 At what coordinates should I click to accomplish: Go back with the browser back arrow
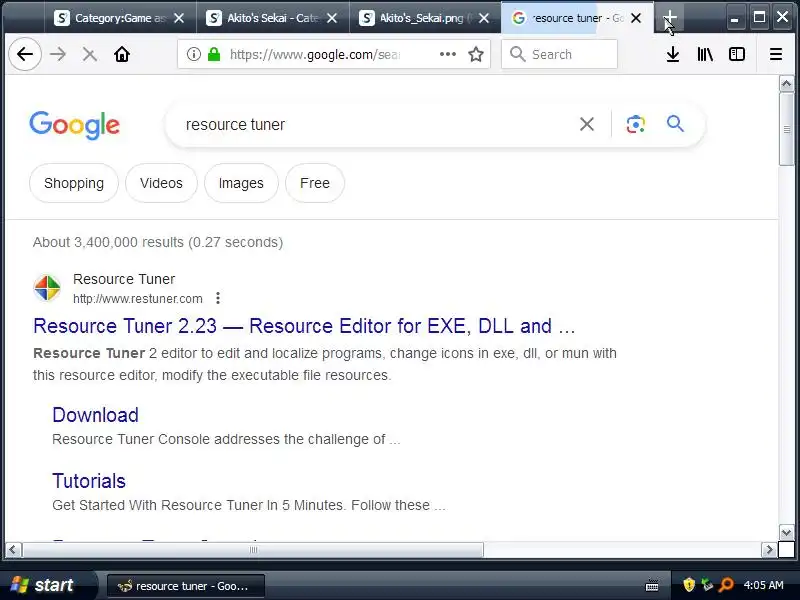(x=25, y=54)
